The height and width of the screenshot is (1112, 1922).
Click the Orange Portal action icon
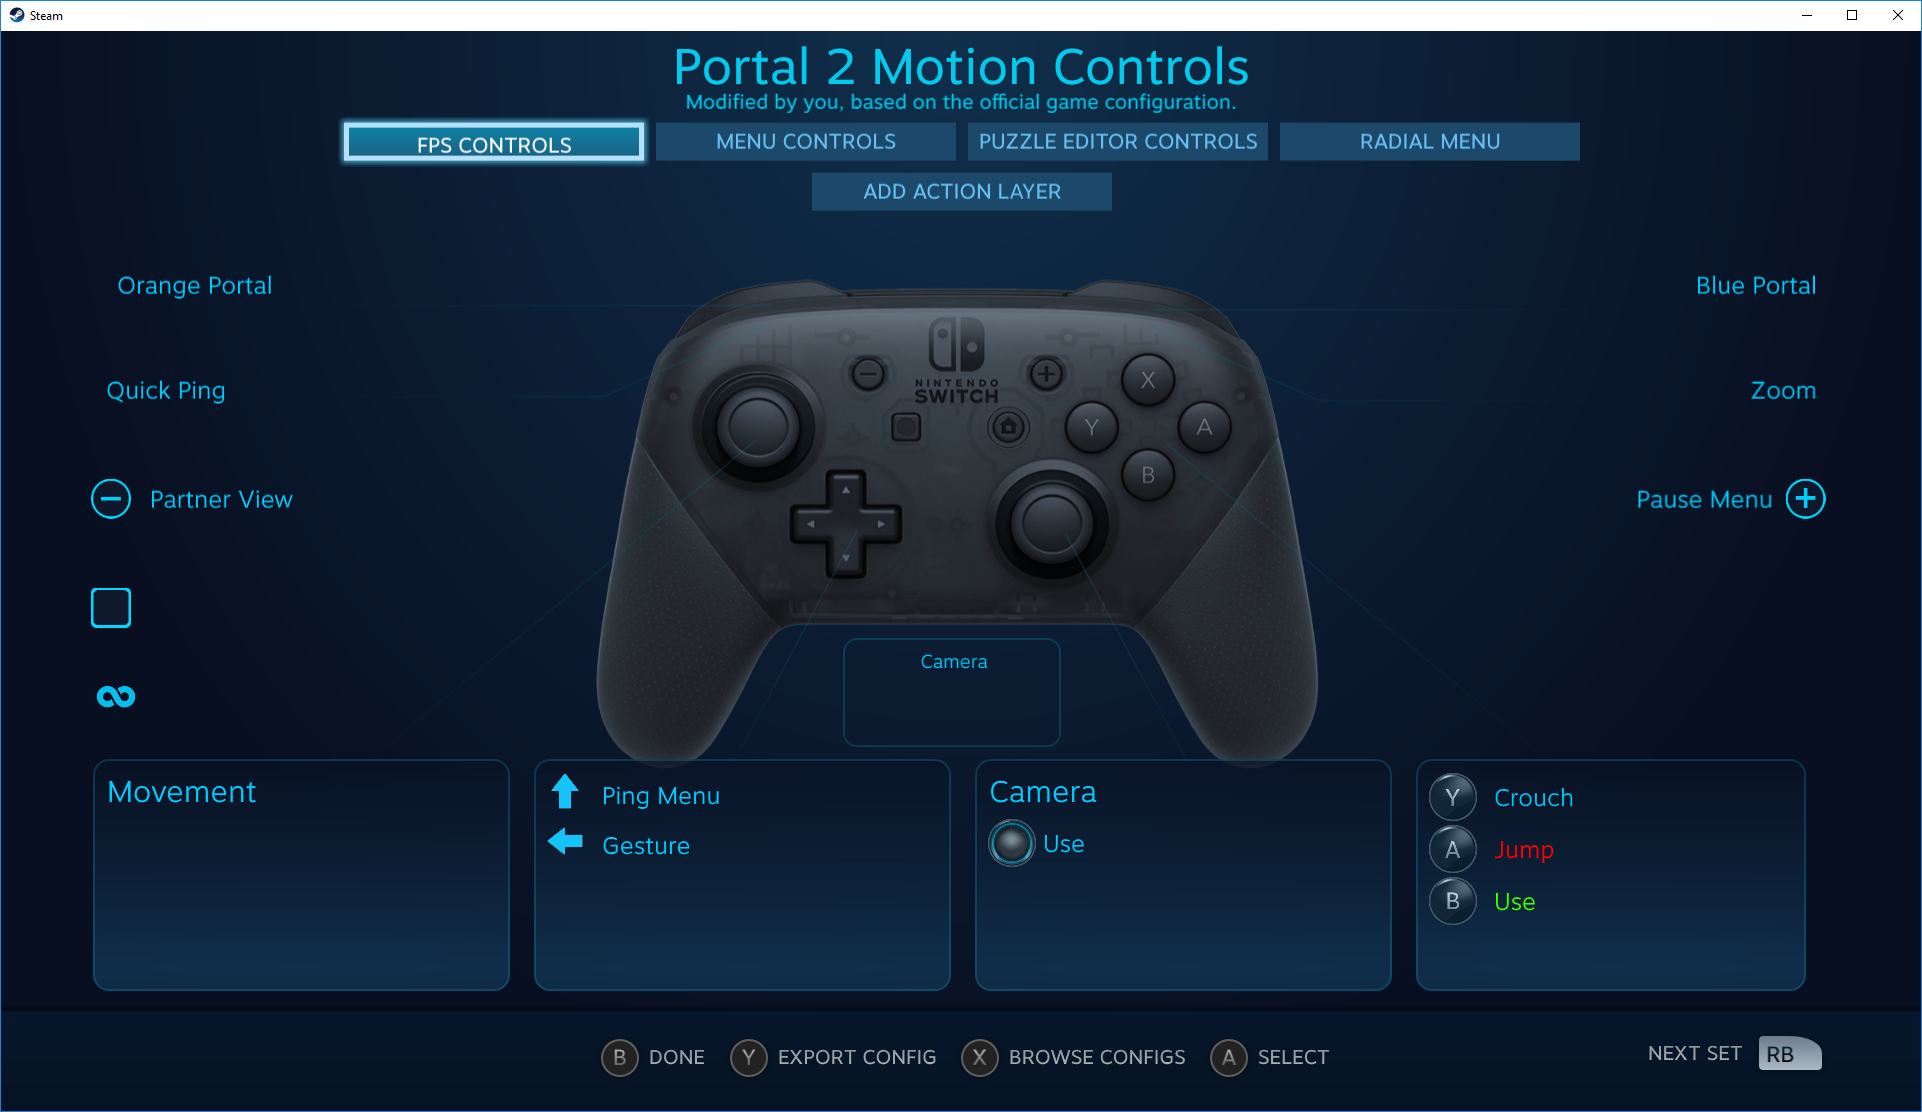click(x=195, y=283)
